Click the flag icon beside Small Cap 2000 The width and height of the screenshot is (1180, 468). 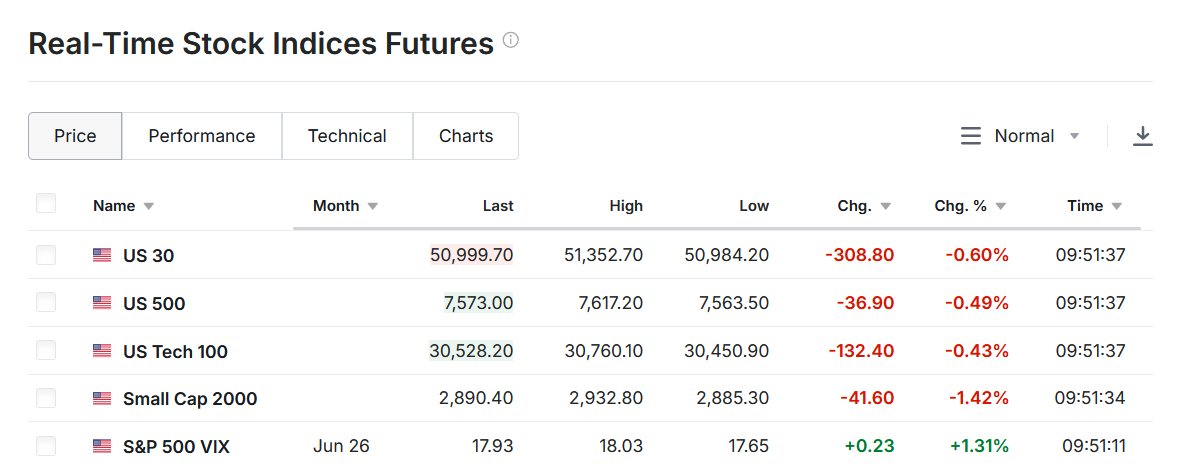102,399
